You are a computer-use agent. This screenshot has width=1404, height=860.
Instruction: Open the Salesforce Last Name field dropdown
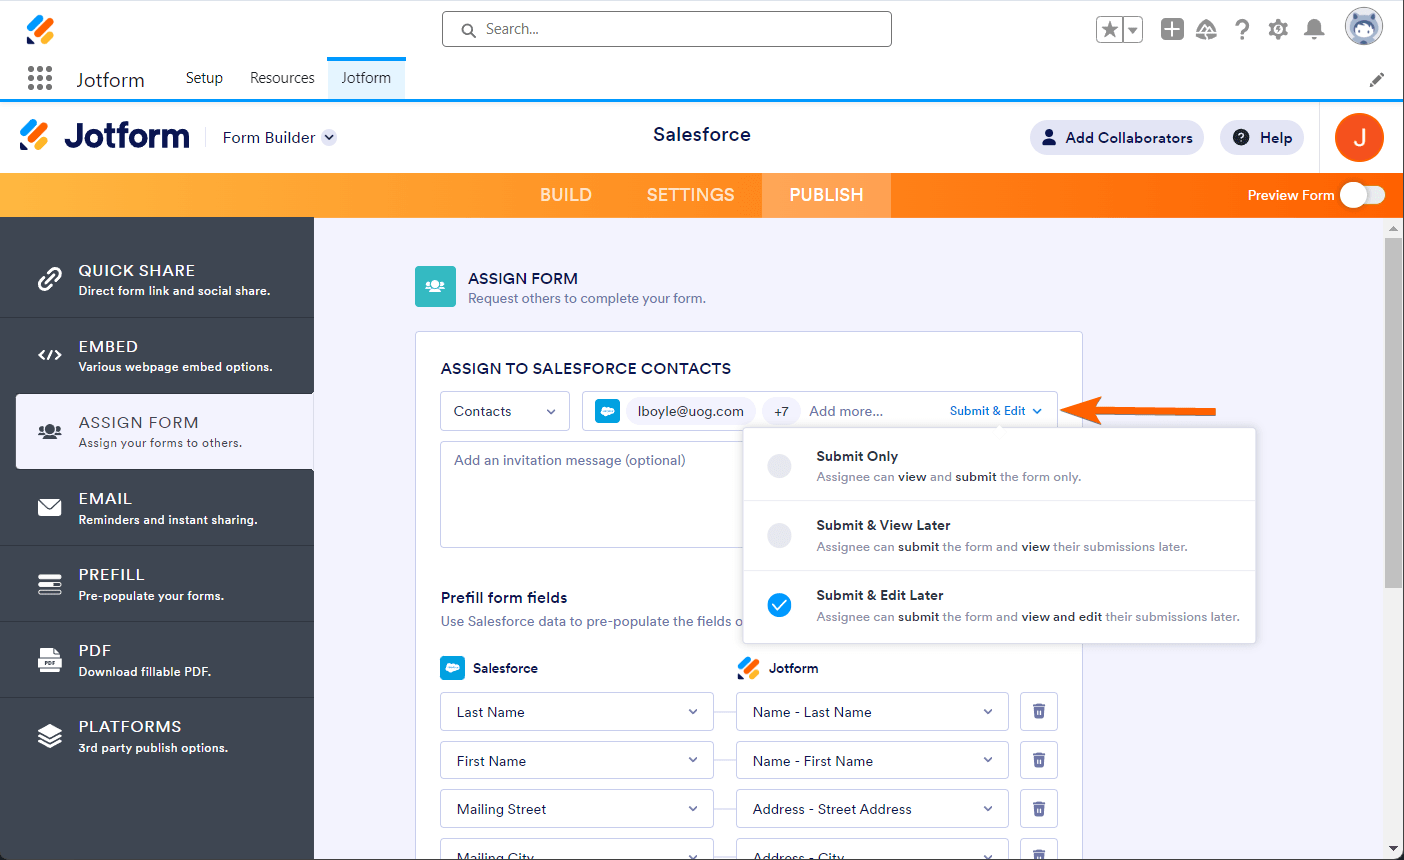tap(577, 712)
